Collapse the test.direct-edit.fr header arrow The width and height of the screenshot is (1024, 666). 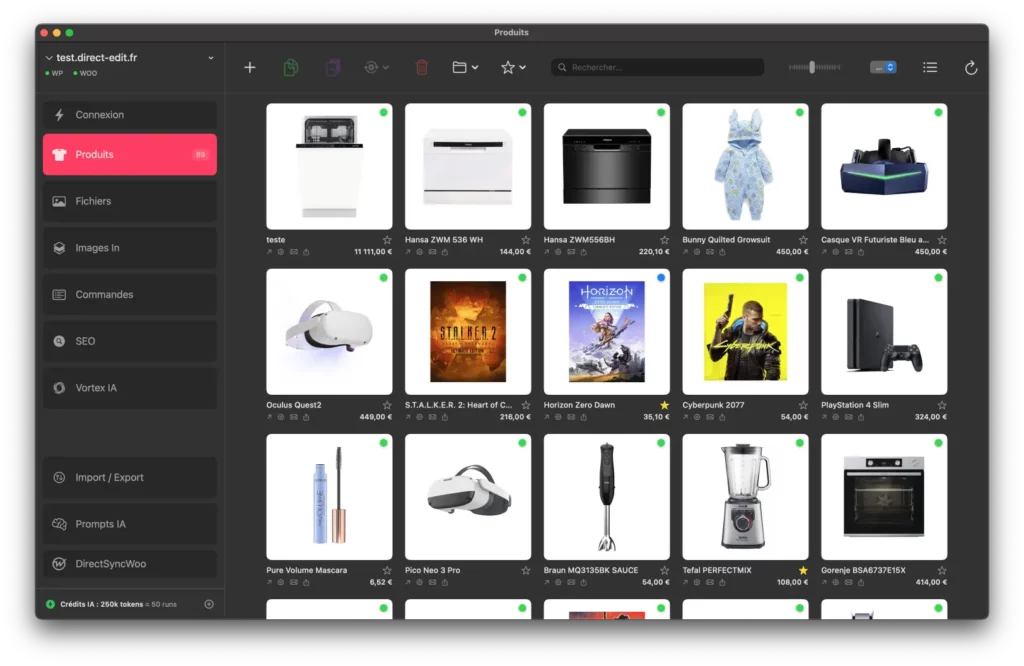click(x=49, y=57)
